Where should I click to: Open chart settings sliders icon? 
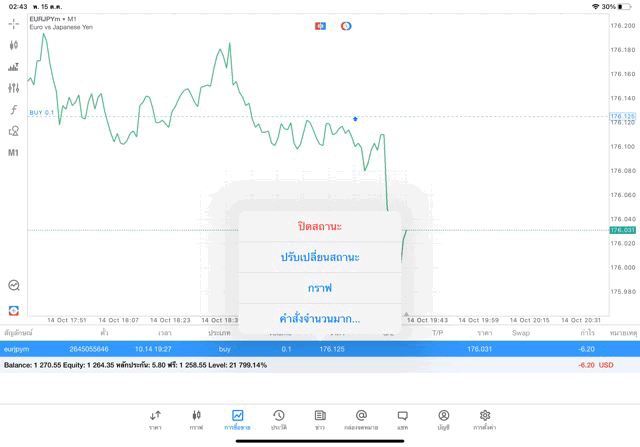tap(14, 88)
